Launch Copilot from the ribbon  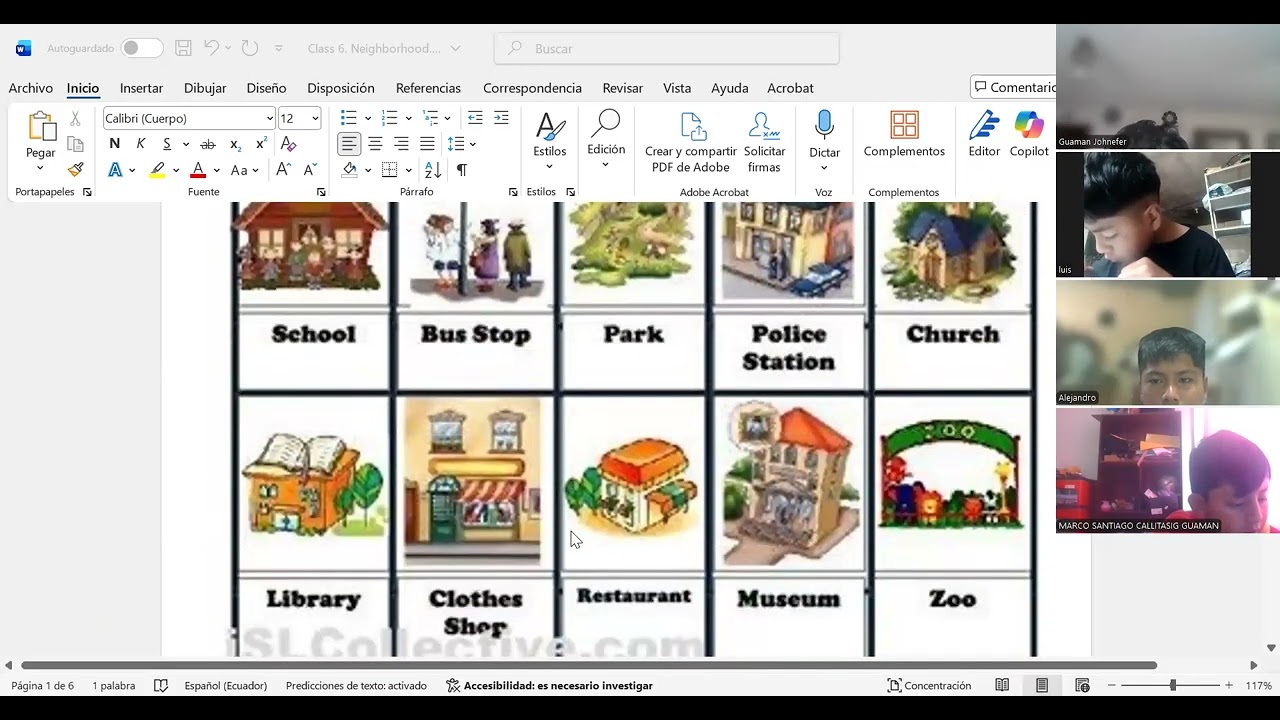coord(1029,124)
